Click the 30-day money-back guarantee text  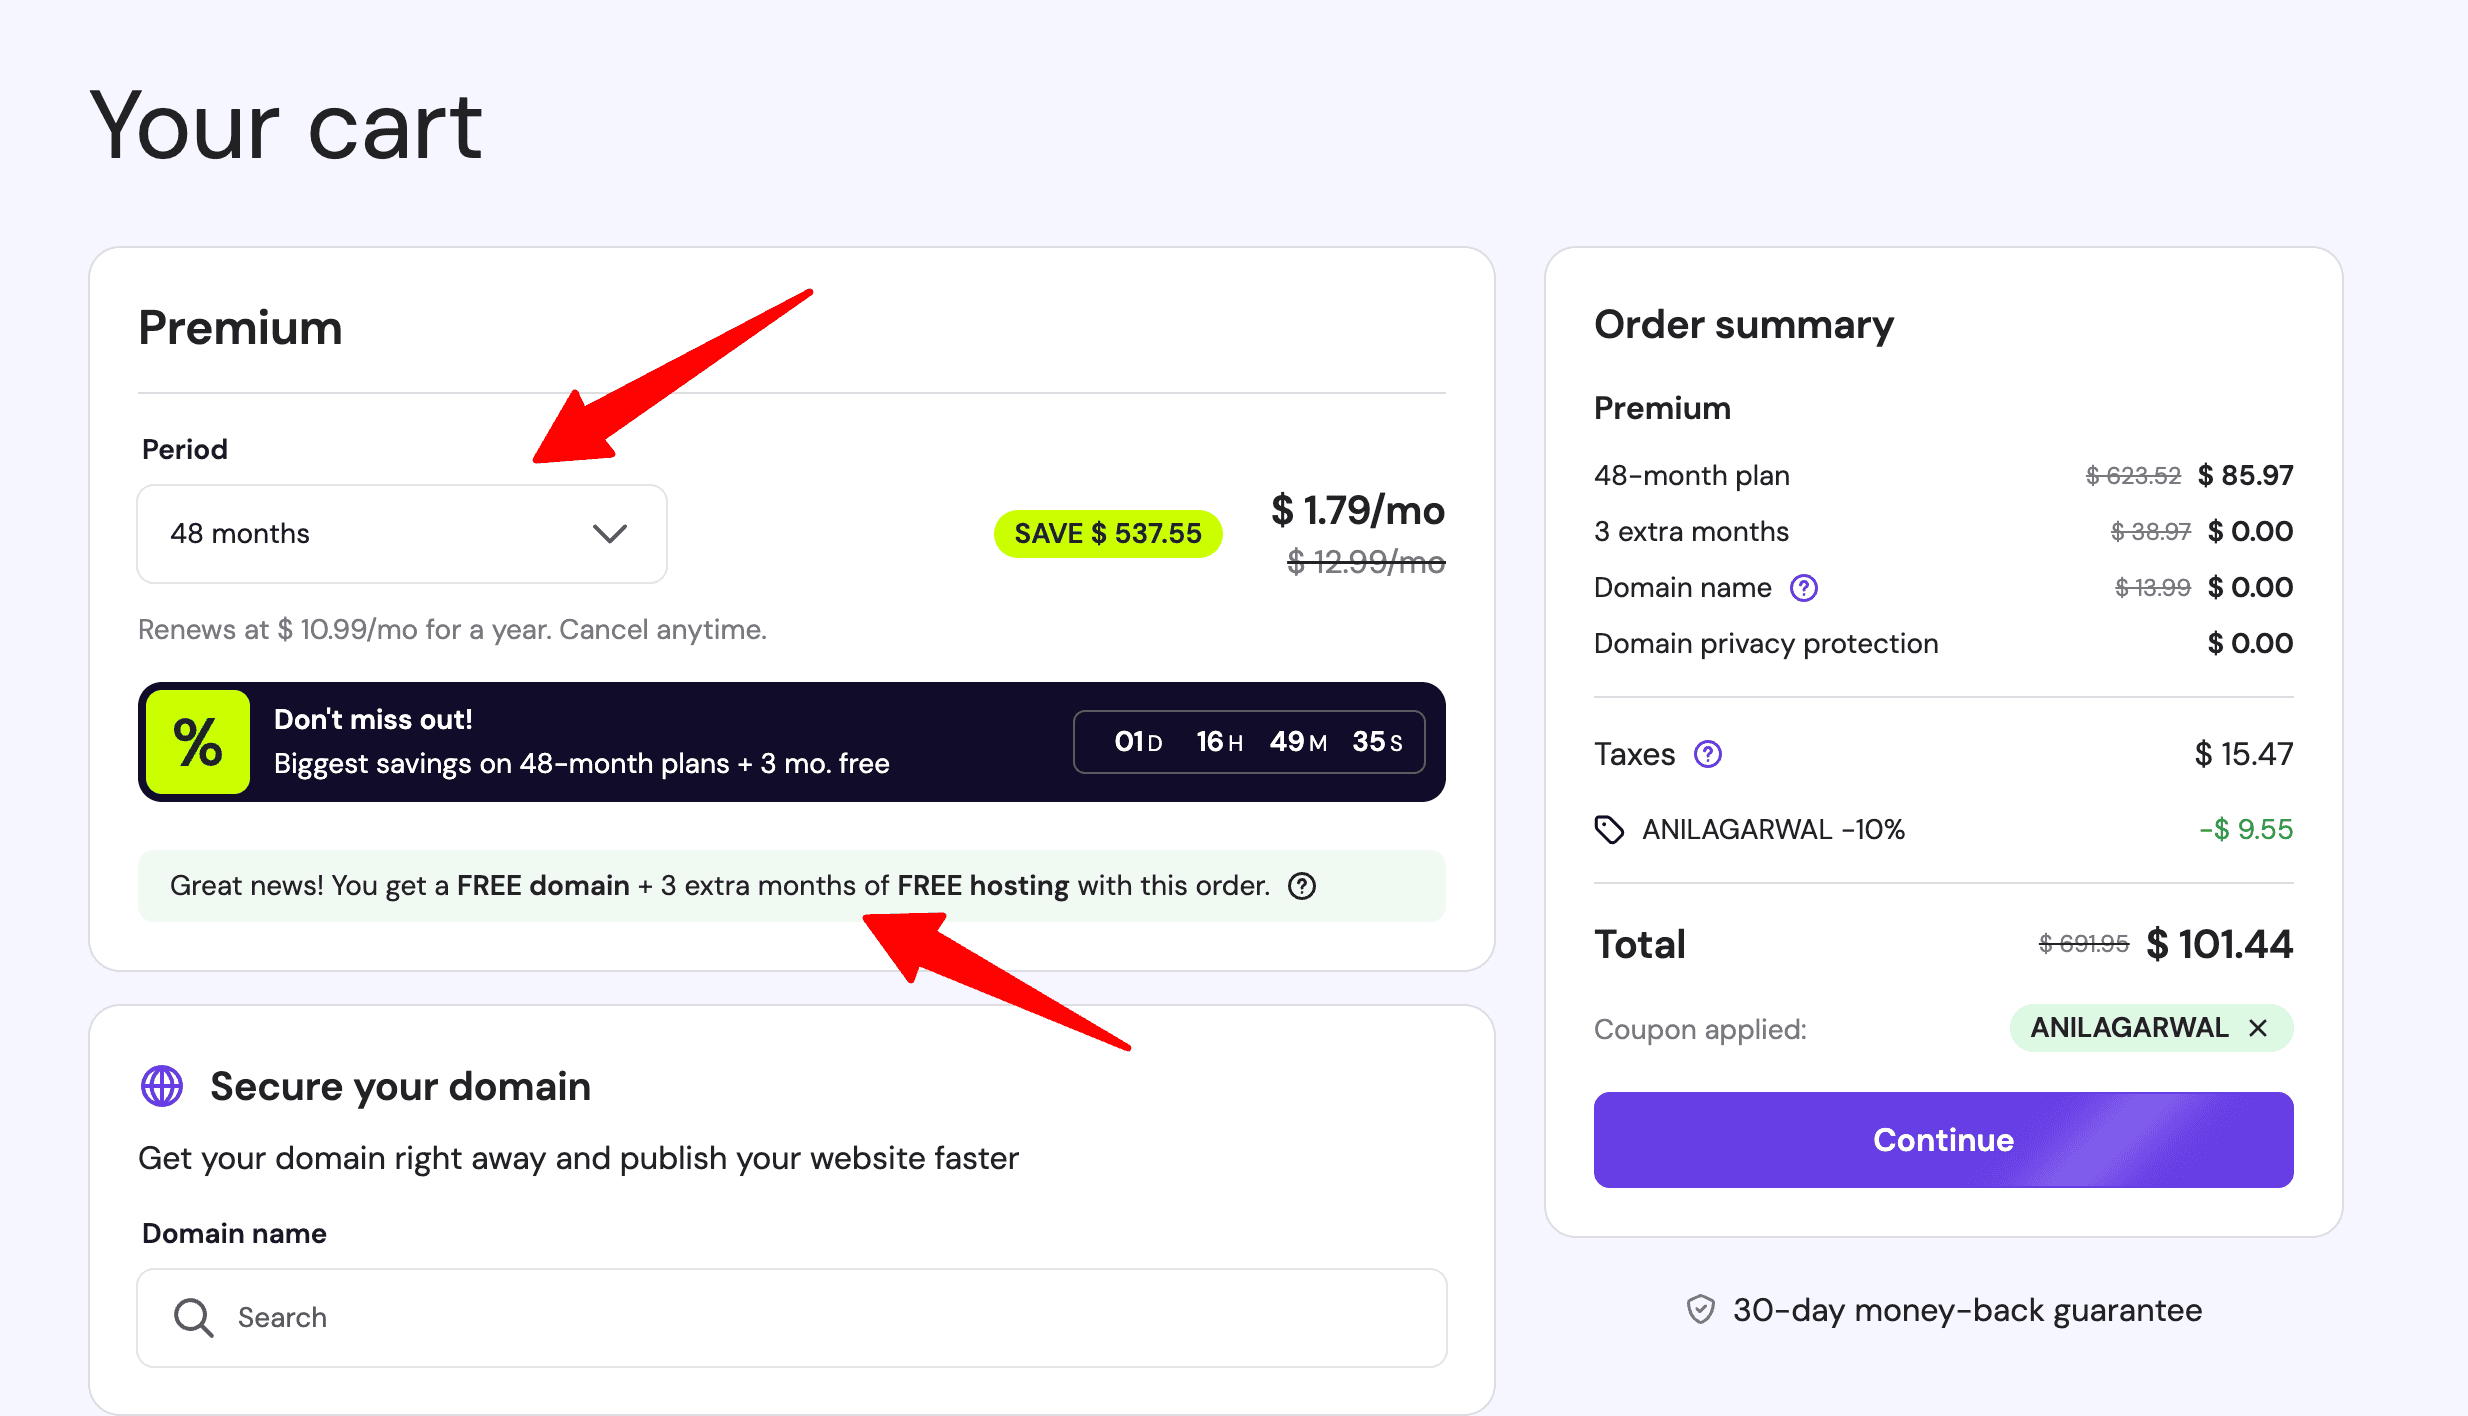coord(1966,1310)
